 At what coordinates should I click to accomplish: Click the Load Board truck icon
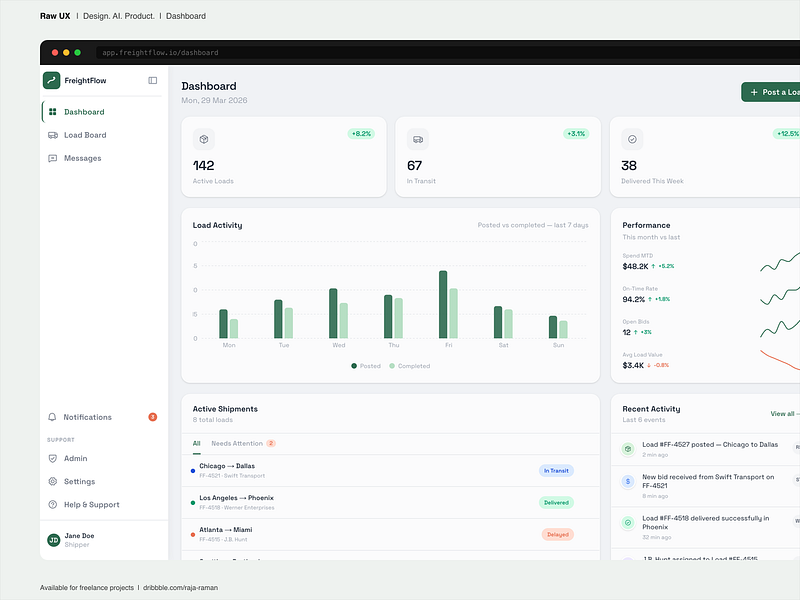[x=53, y=135]
